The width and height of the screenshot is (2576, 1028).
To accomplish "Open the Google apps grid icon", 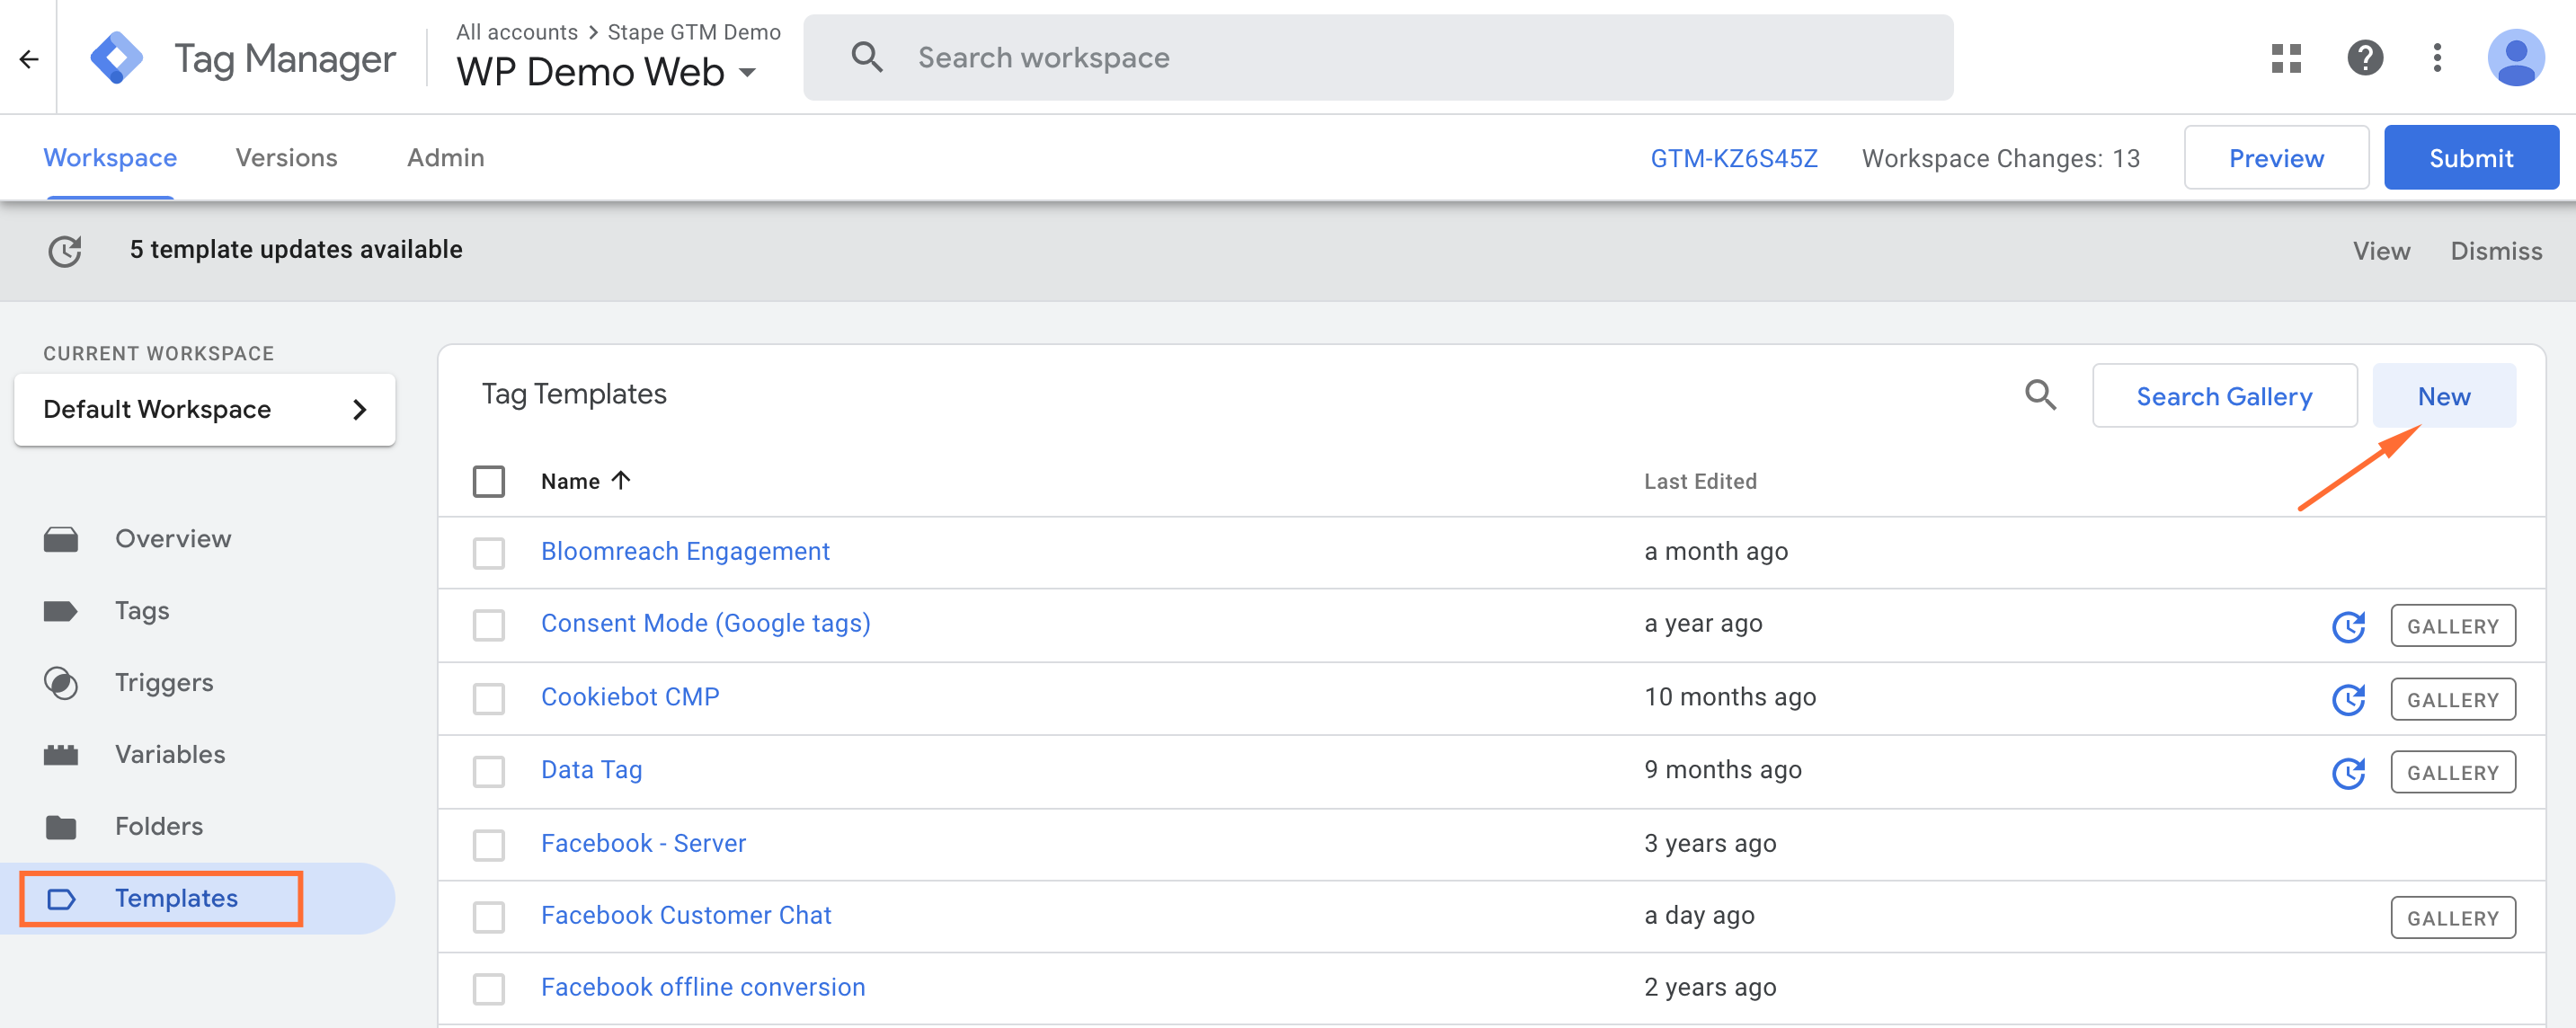I will 2287,57.
